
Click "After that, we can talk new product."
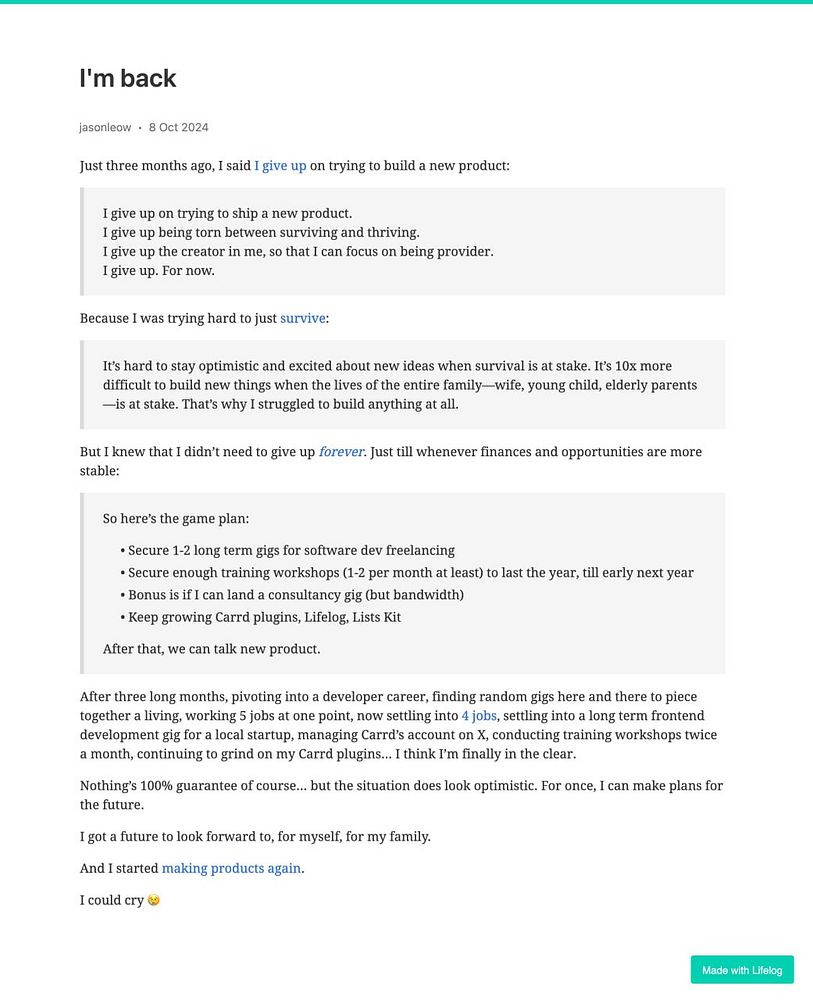(x=211, y=649)
